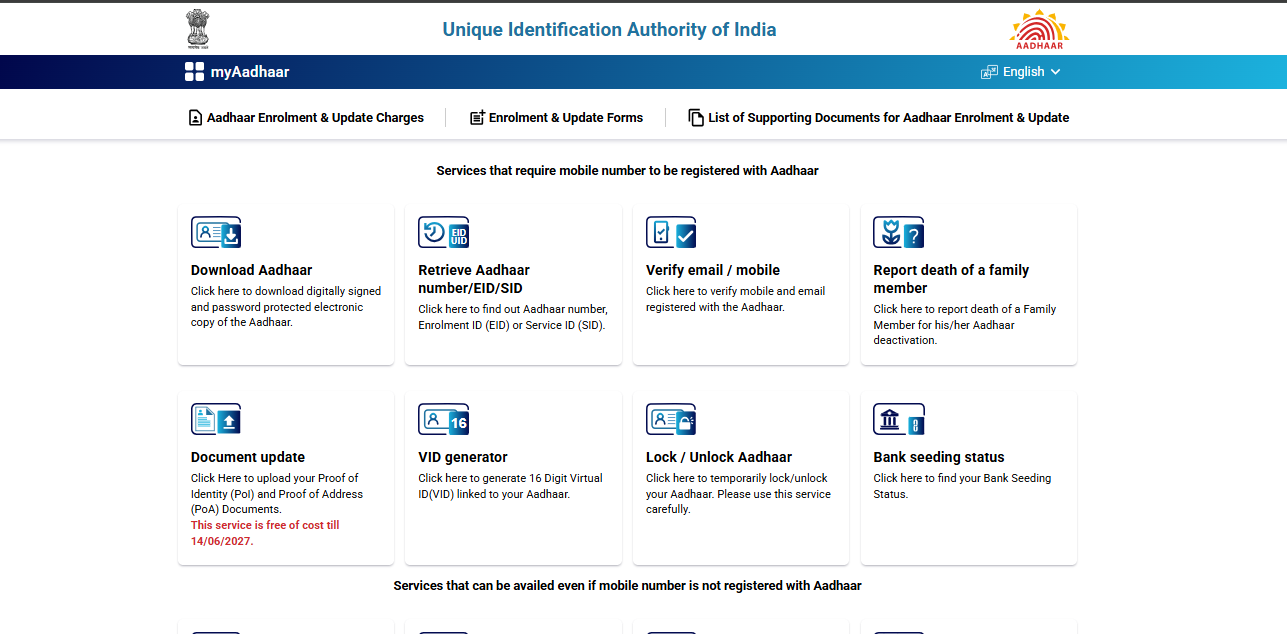Click Retrieve Aadhaar card description text
The width and height of the screenshot is (1287, 634).
[512, 317]
